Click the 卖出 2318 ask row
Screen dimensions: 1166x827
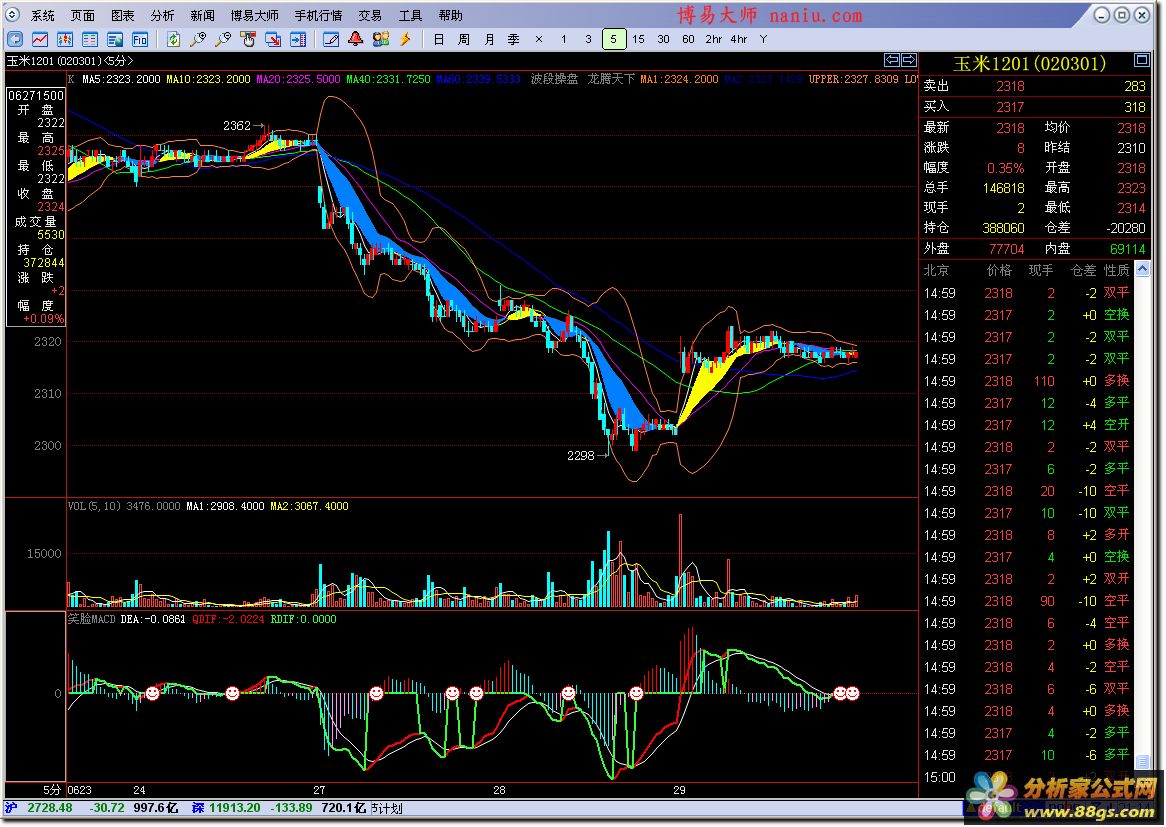pyautogui.click(x=1034, y=86)
